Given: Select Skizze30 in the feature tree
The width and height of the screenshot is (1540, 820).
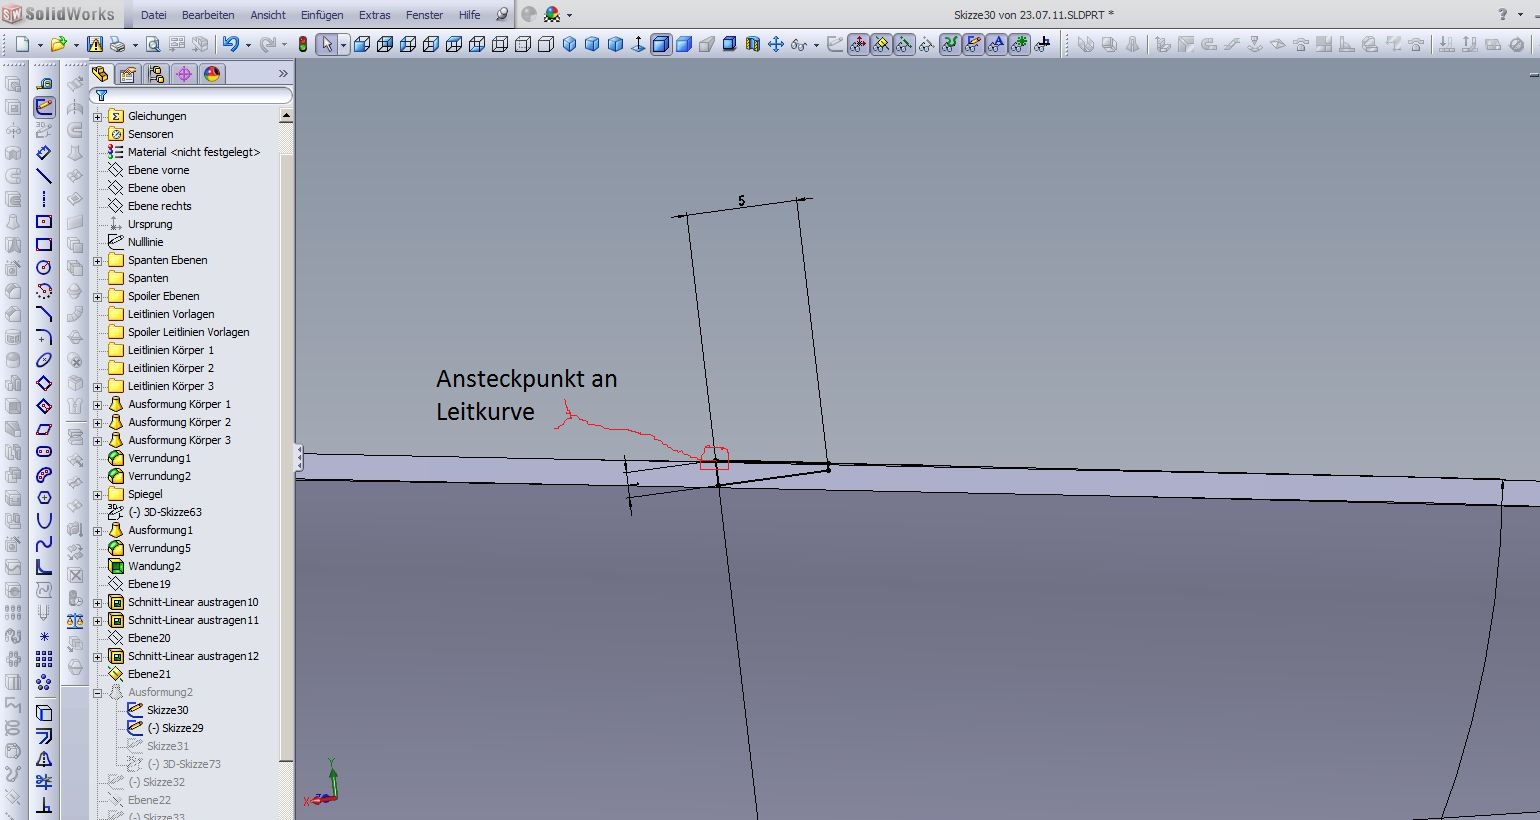Looking at the screenshot, I should coord(167,710).
